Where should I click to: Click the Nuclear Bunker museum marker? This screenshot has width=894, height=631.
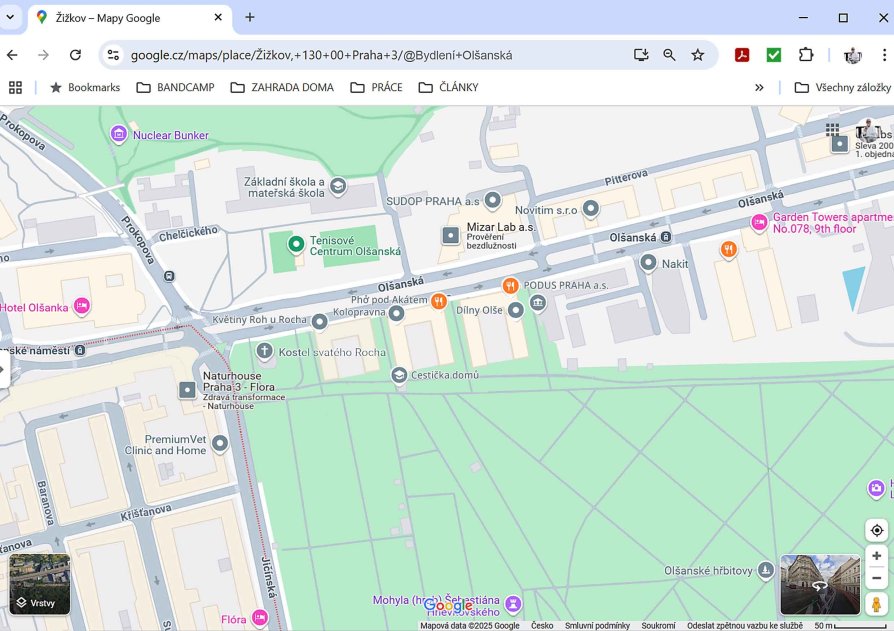[x=119, y=135]
